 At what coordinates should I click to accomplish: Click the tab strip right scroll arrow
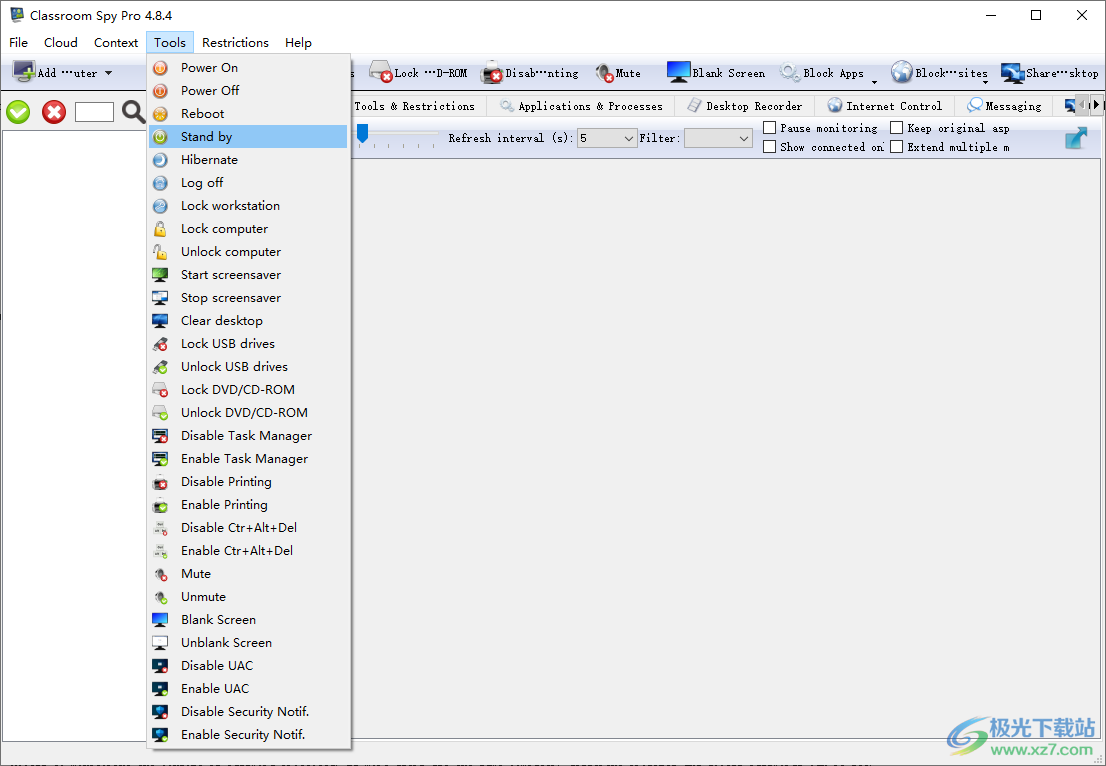tap(1096, 105)
